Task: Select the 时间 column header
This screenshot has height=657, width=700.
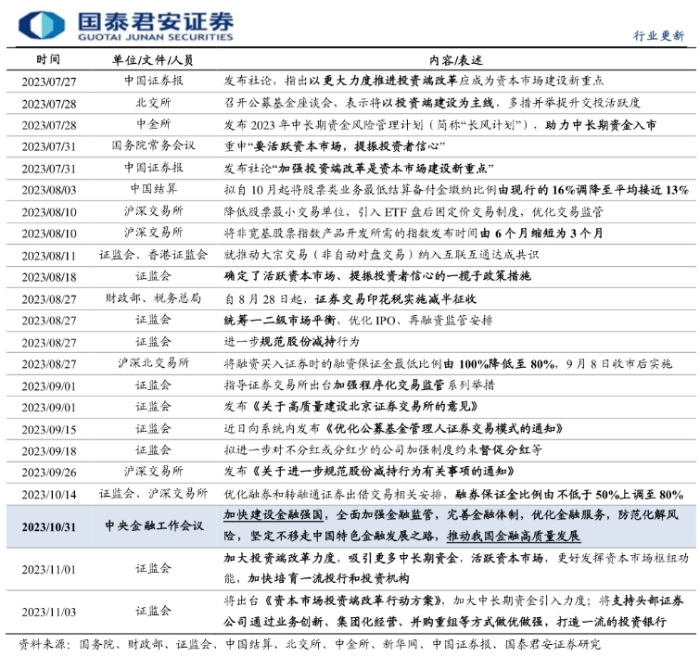Action: [x=48, y=59]
